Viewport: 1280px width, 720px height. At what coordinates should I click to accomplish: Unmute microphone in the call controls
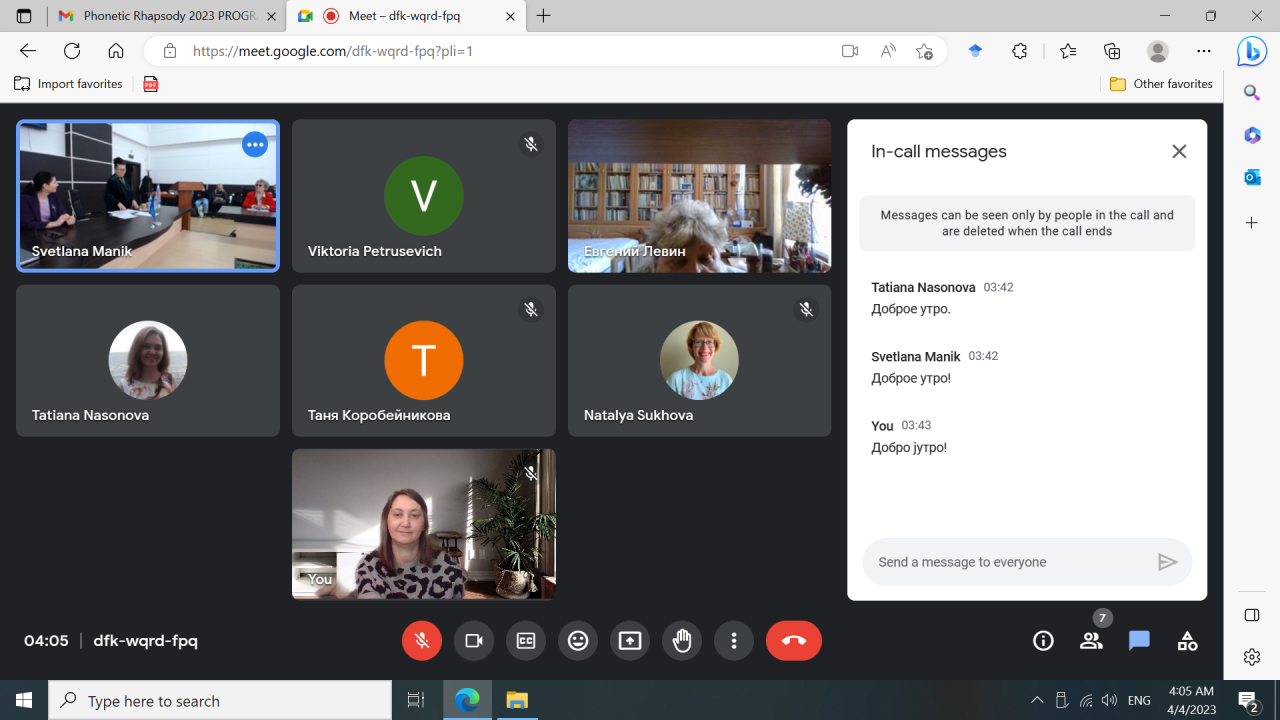[422, 641]
